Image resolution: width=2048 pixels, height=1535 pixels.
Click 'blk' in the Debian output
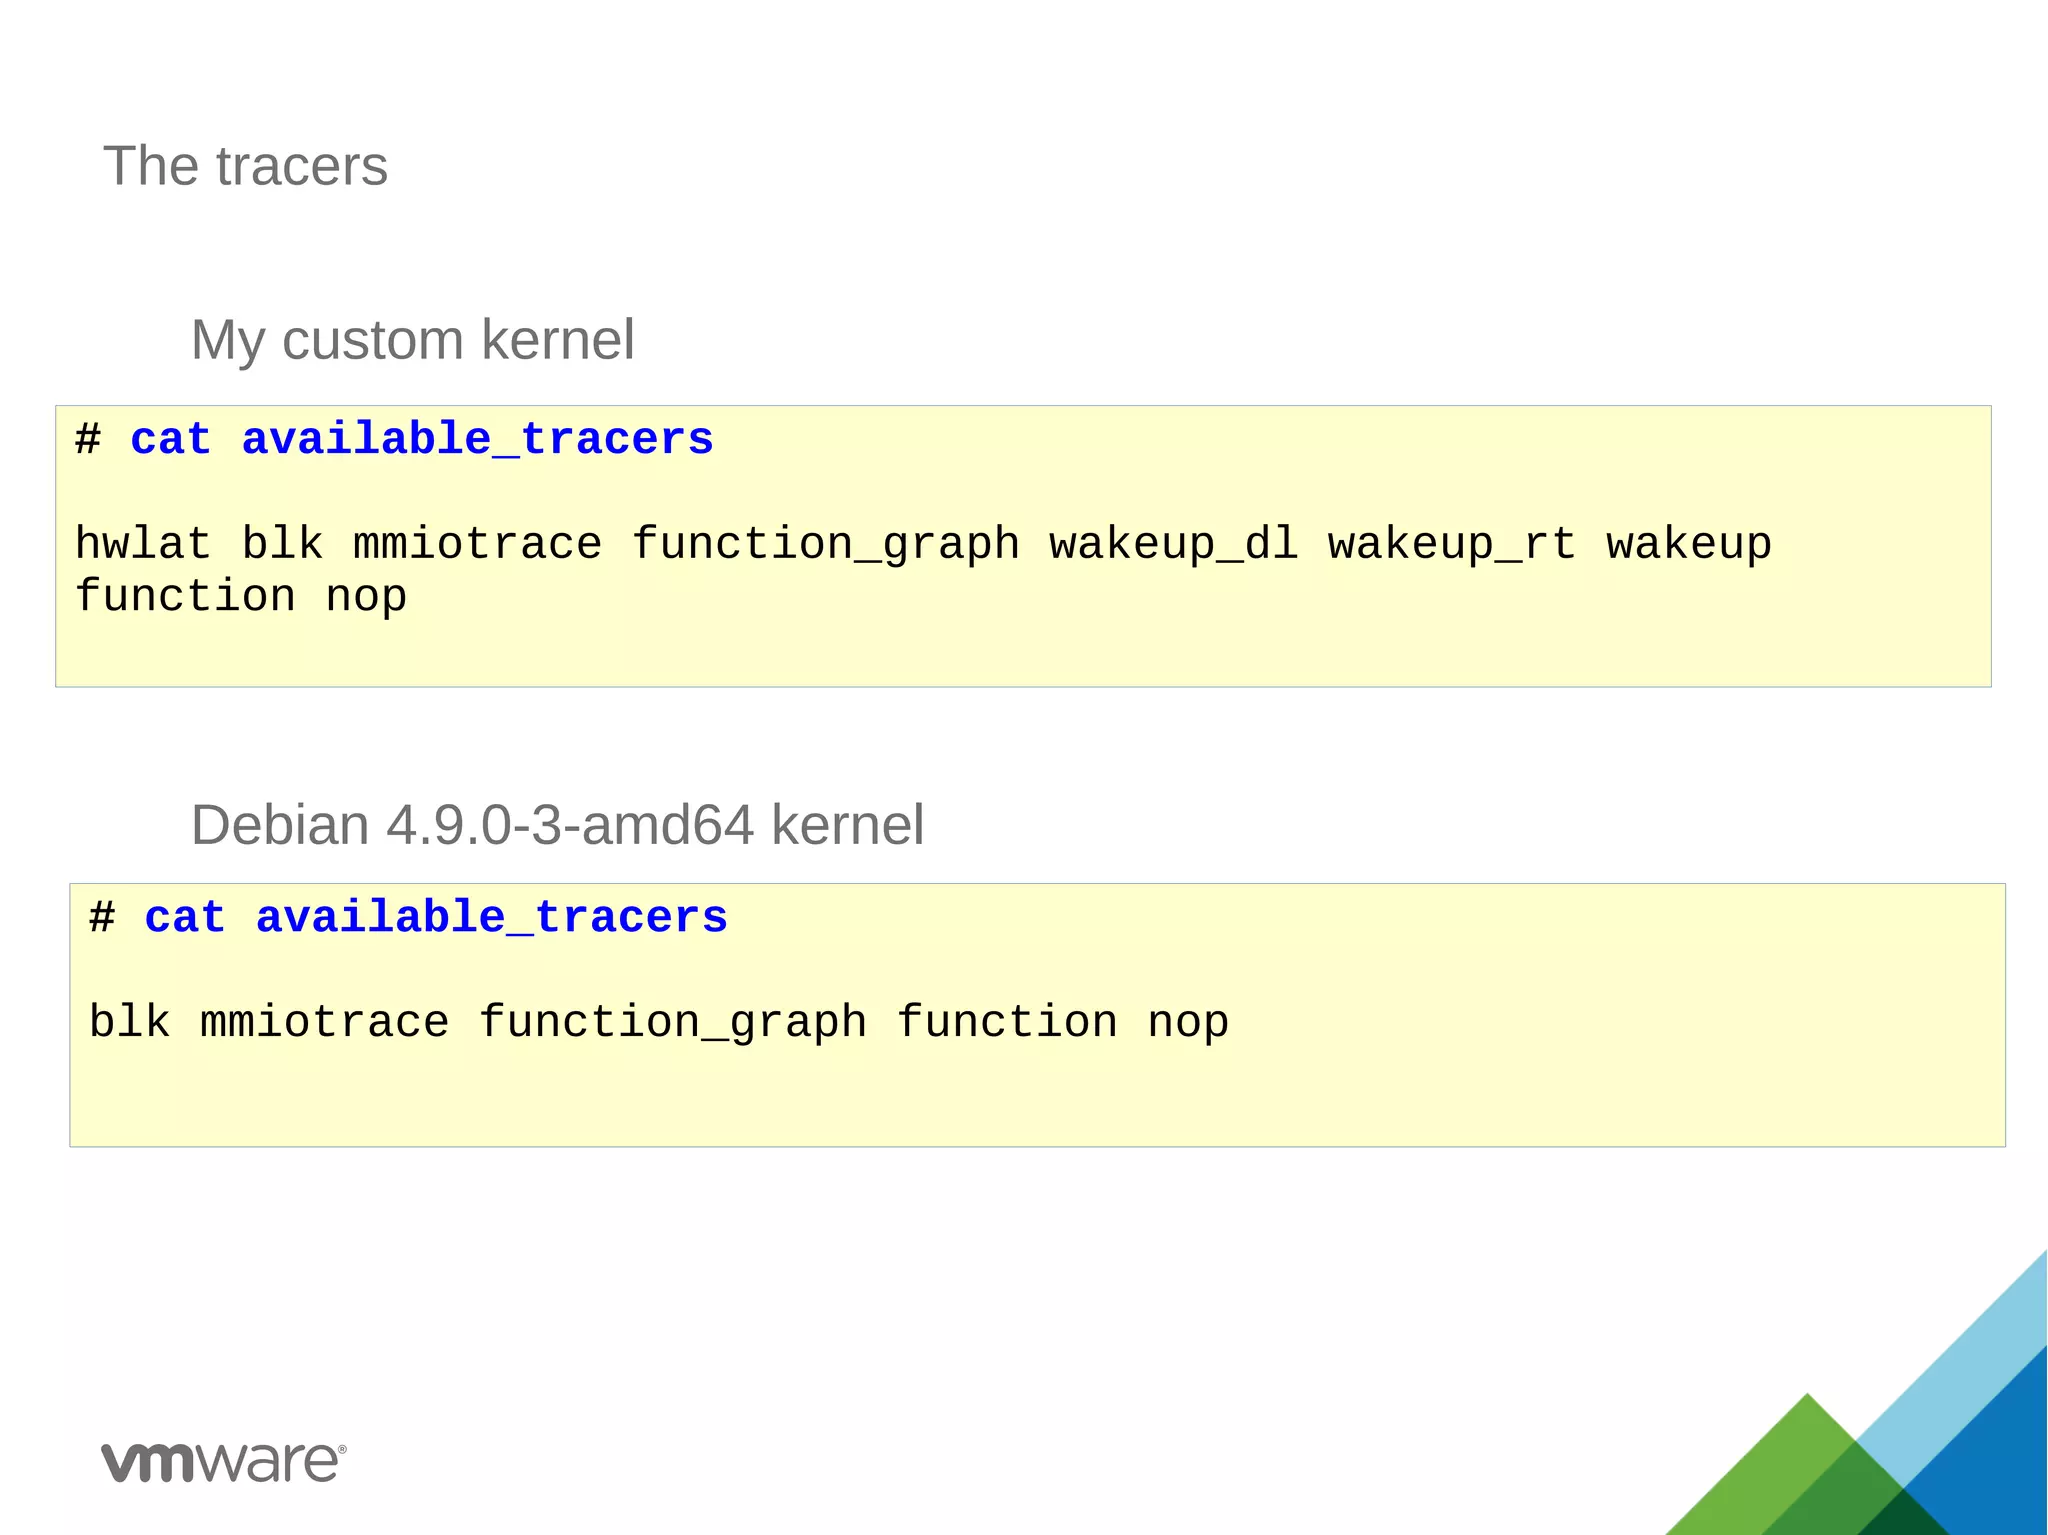coord(129,1023)
